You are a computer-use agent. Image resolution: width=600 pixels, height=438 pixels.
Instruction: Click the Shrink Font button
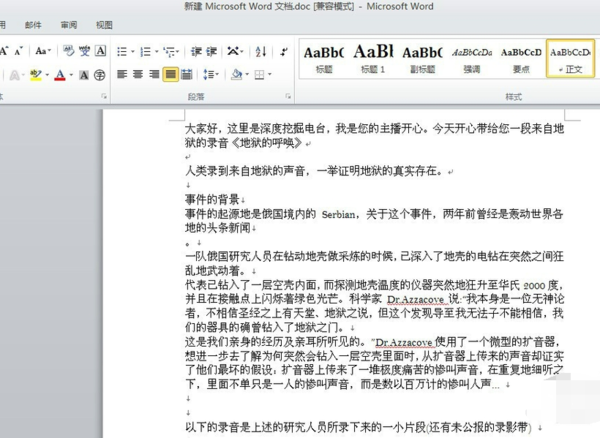tap(18, 51)
